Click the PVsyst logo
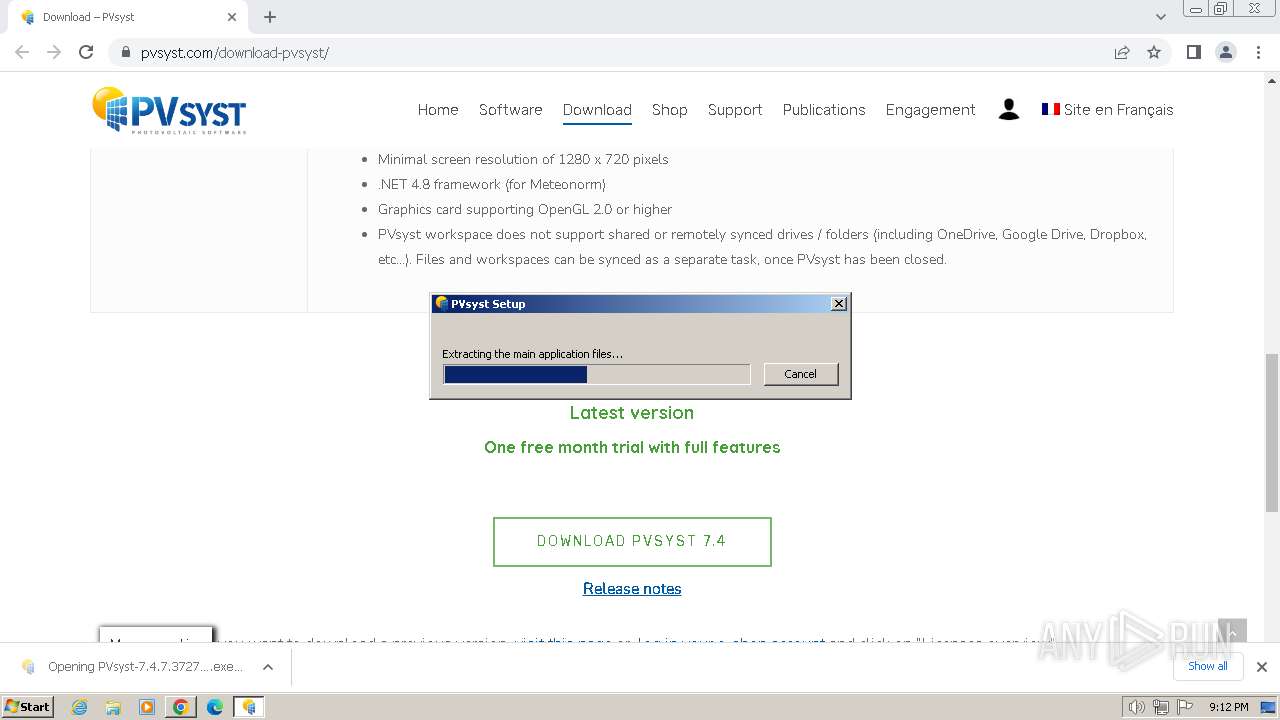Screen dimensions: 1280x720 (x=169, y=110)
